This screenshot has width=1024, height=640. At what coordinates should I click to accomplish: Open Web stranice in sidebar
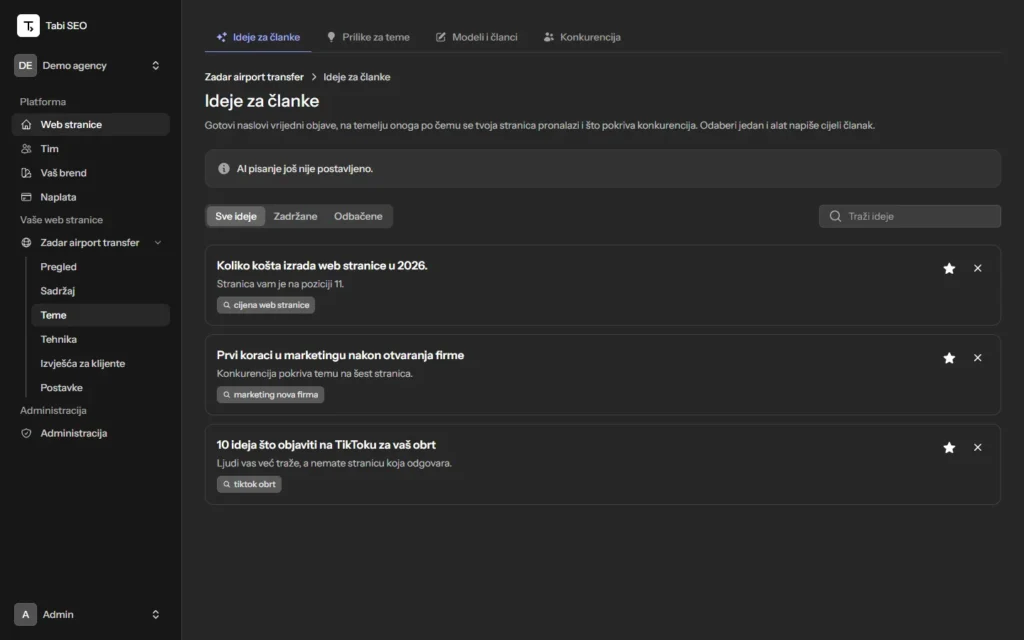pyautogui.click(x=90, y=124)
